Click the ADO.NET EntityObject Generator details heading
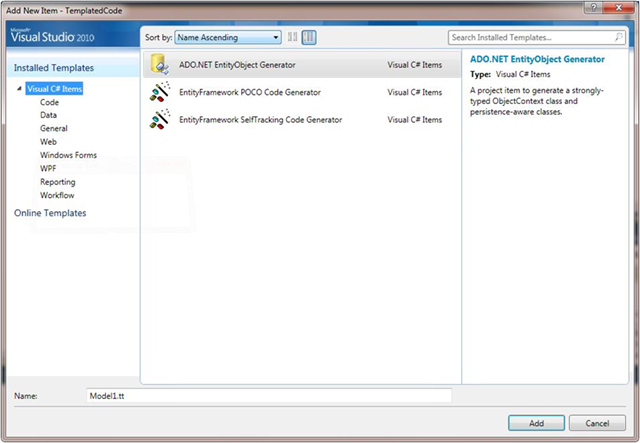 pos(537,59)
